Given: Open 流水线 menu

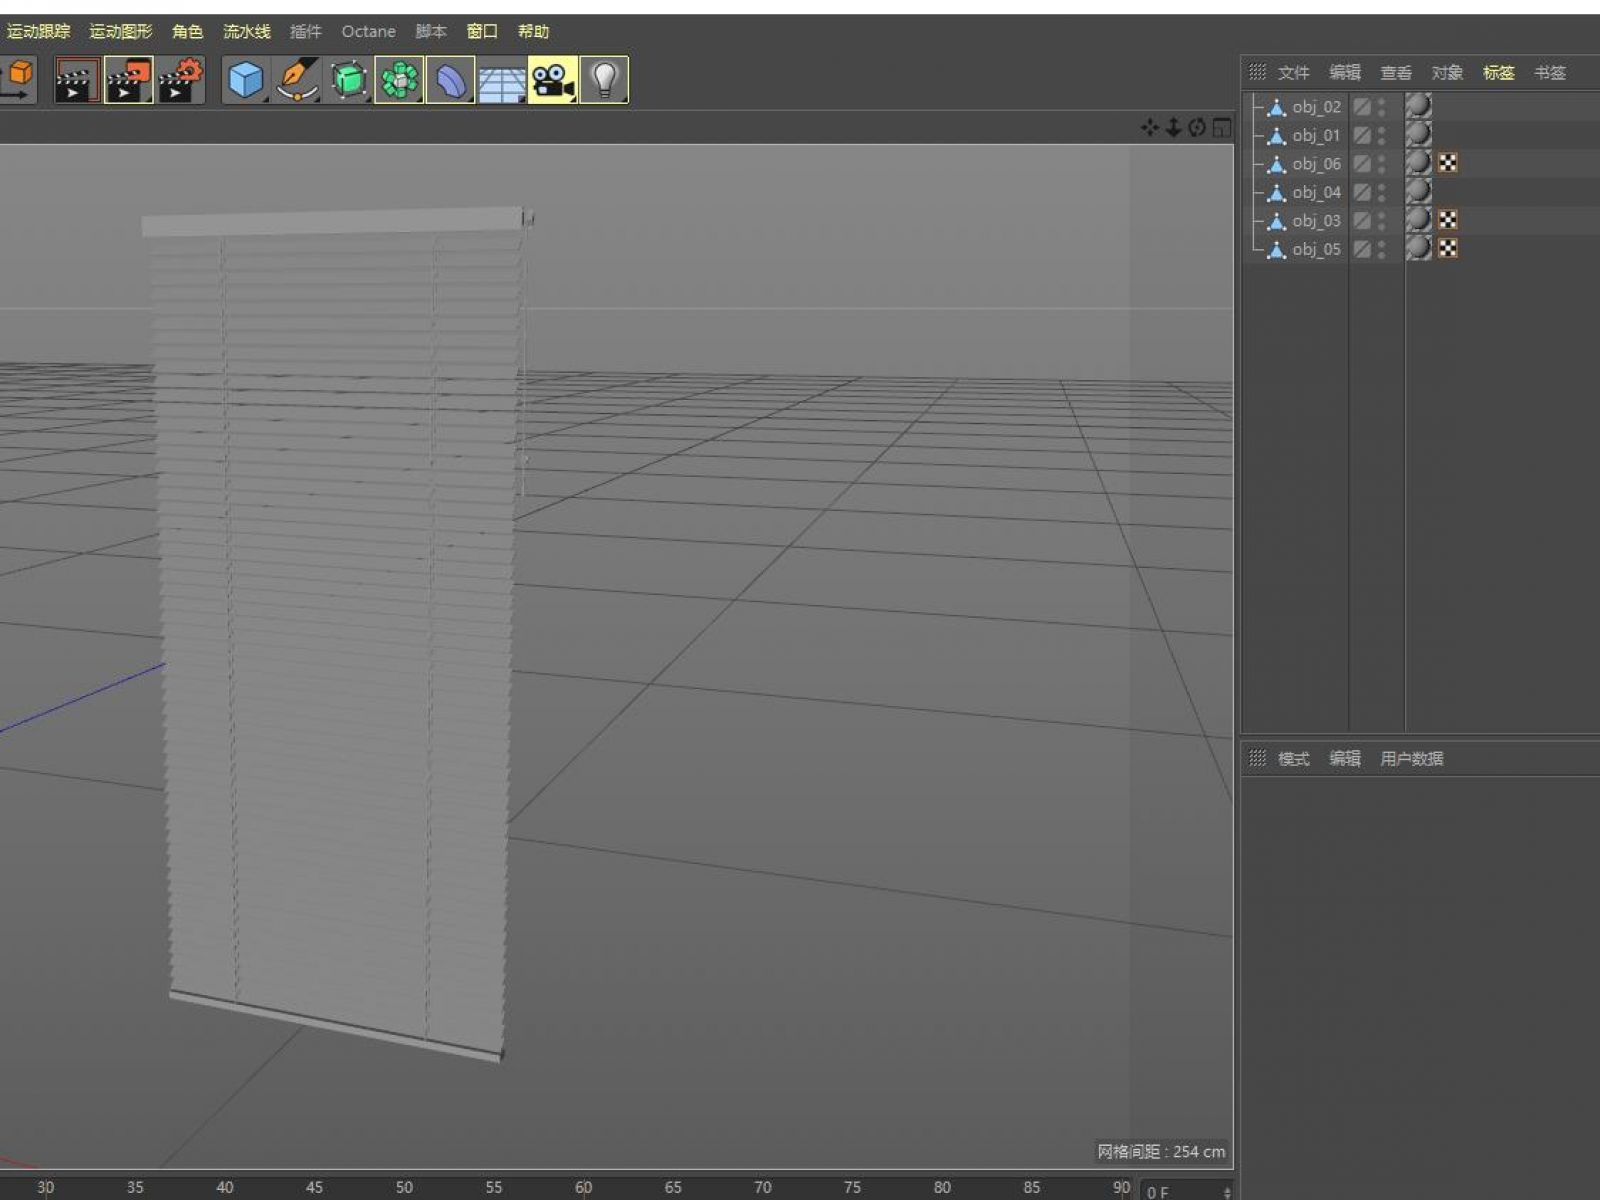Looking at the screenshot, I should point(246,31).
